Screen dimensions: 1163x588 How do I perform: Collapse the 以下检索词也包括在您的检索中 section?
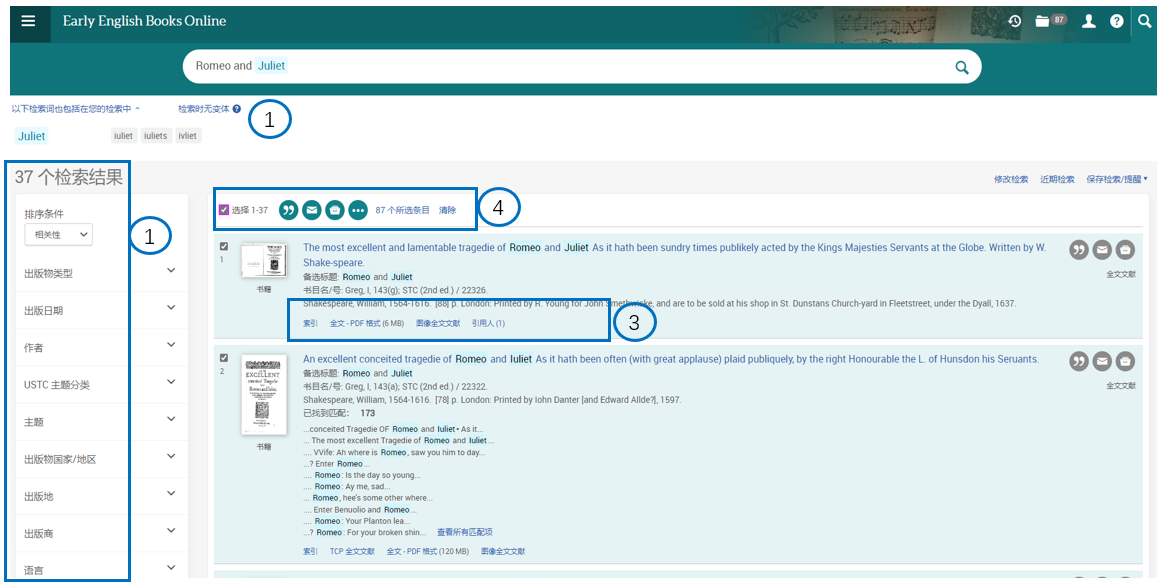pyautogui.click(x=76, y=109)
